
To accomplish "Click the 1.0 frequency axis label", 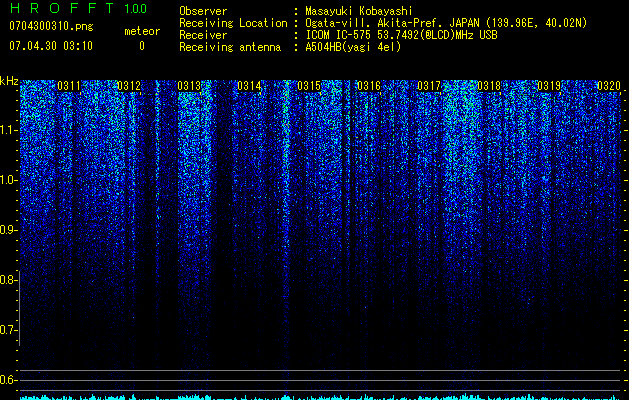I will point(8,180).
